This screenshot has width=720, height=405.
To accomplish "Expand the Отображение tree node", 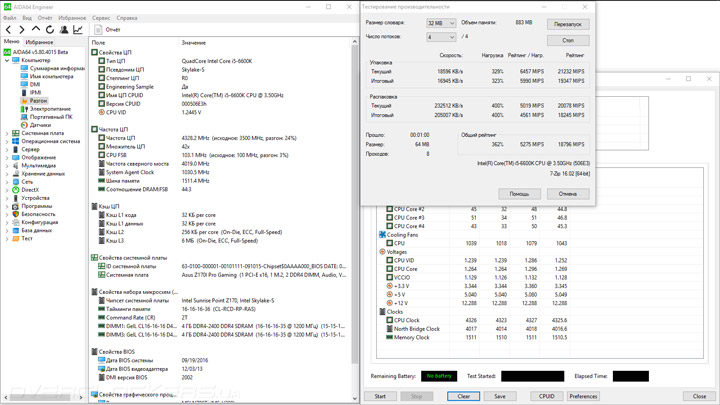I will (7, 158).
